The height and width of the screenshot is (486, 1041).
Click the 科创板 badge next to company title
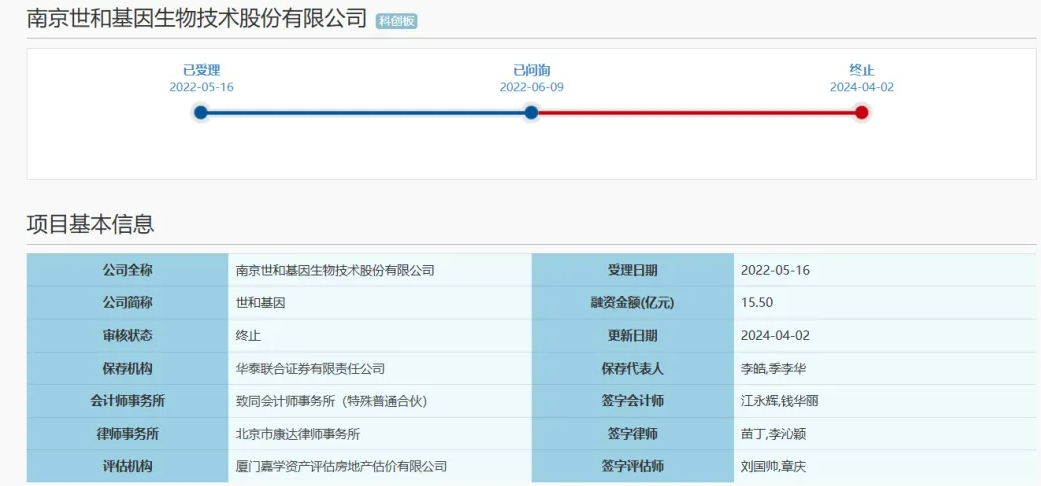(396, 21)
